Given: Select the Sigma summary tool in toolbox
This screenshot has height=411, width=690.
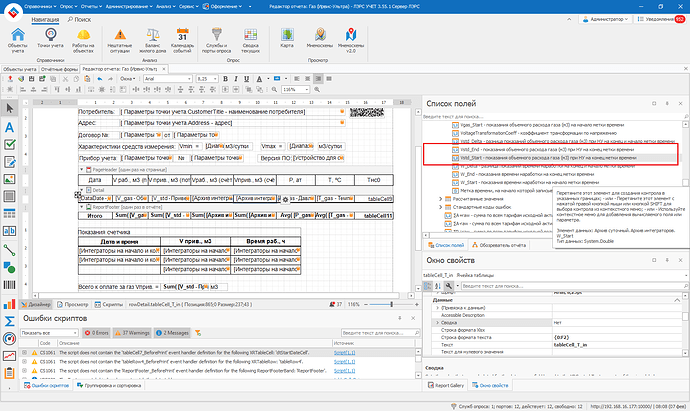Looking at the screenshot, I should pyautogui.click(x=9, y=321).
